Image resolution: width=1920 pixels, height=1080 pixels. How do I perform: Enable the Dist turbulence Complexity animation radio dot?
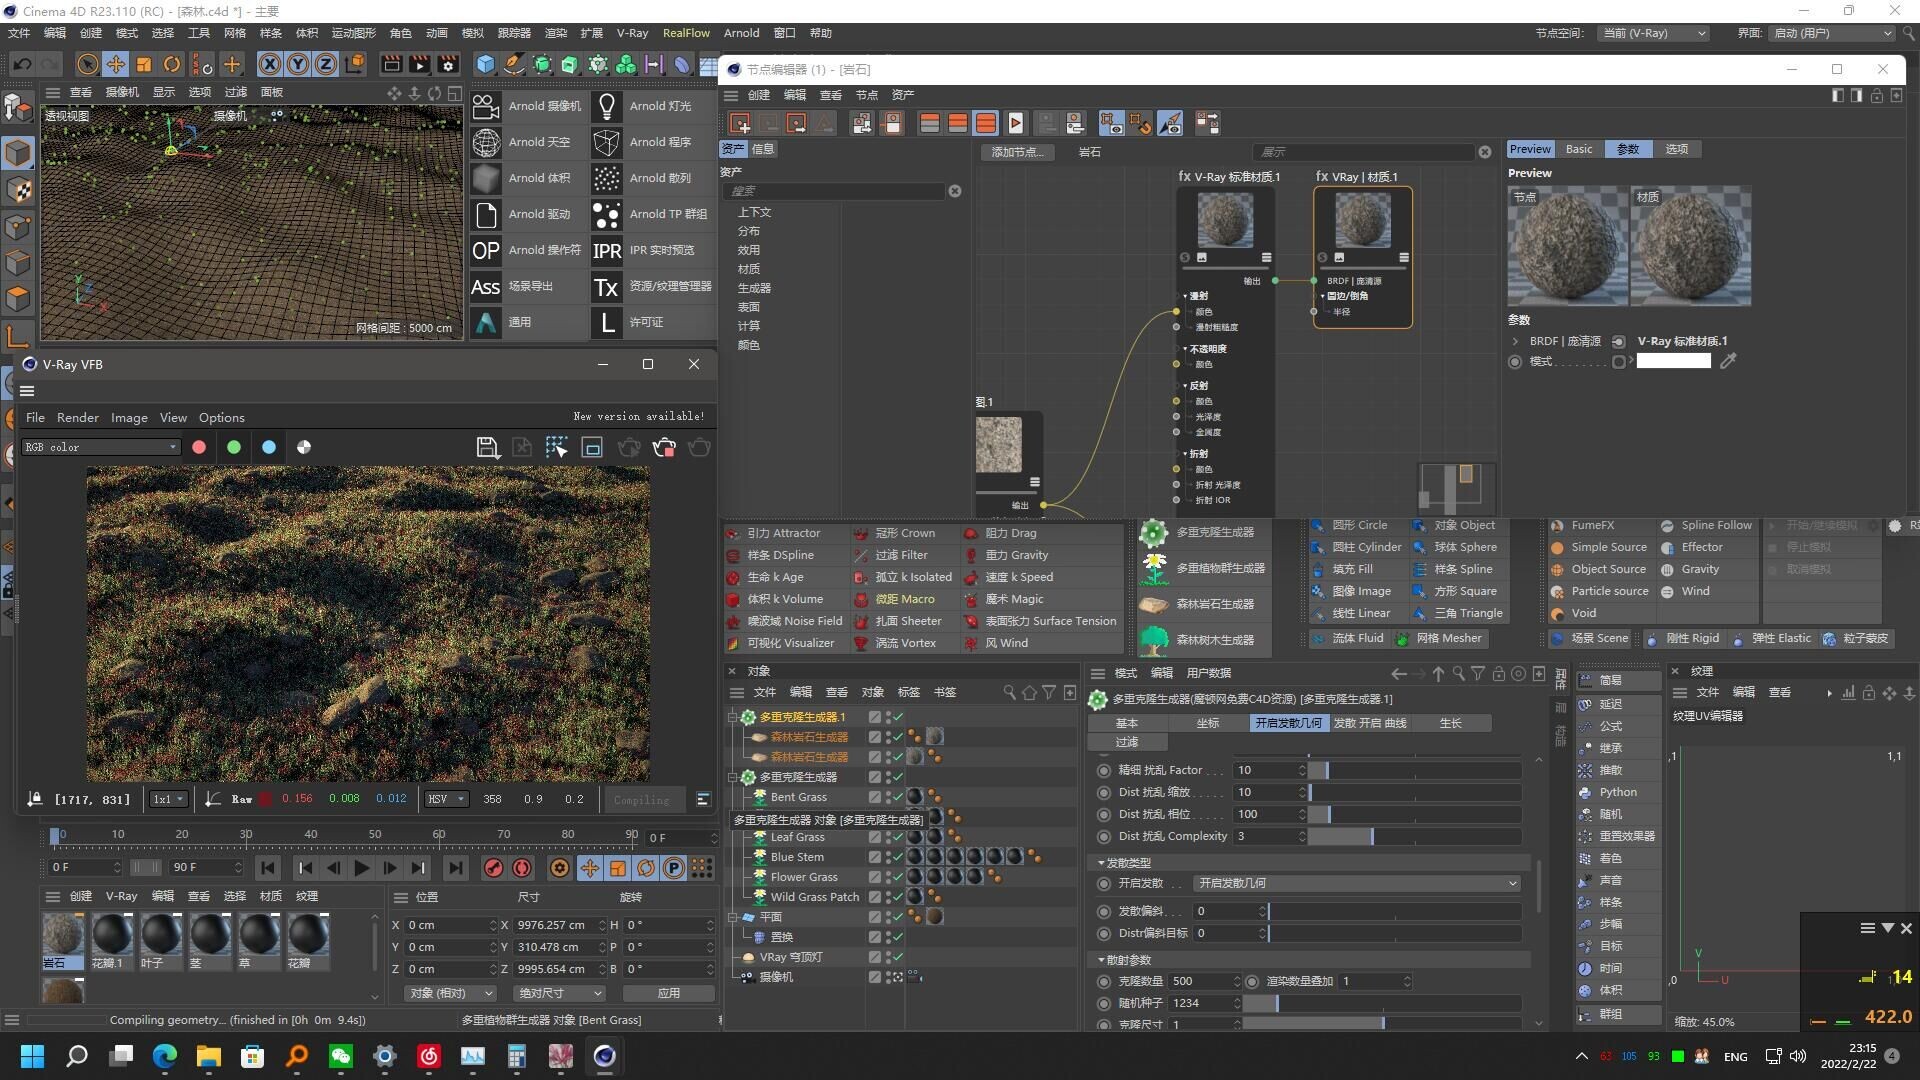click(x=1104, y=836)
